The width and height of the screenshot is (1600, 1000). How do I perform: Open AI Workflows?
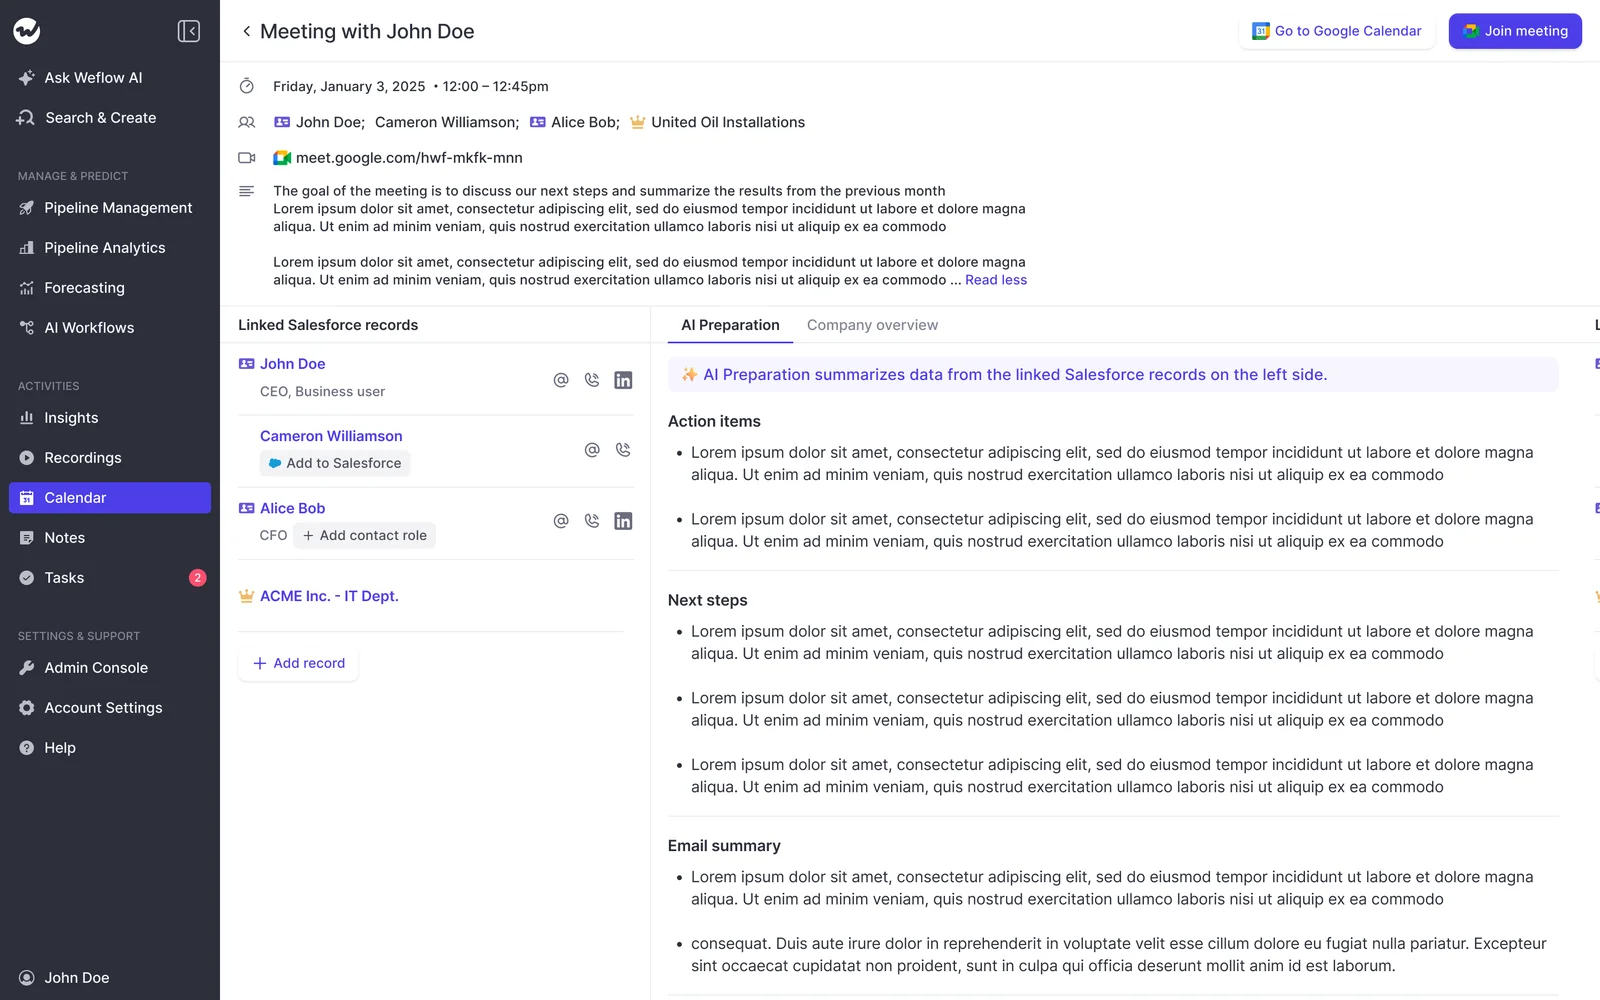110,328
